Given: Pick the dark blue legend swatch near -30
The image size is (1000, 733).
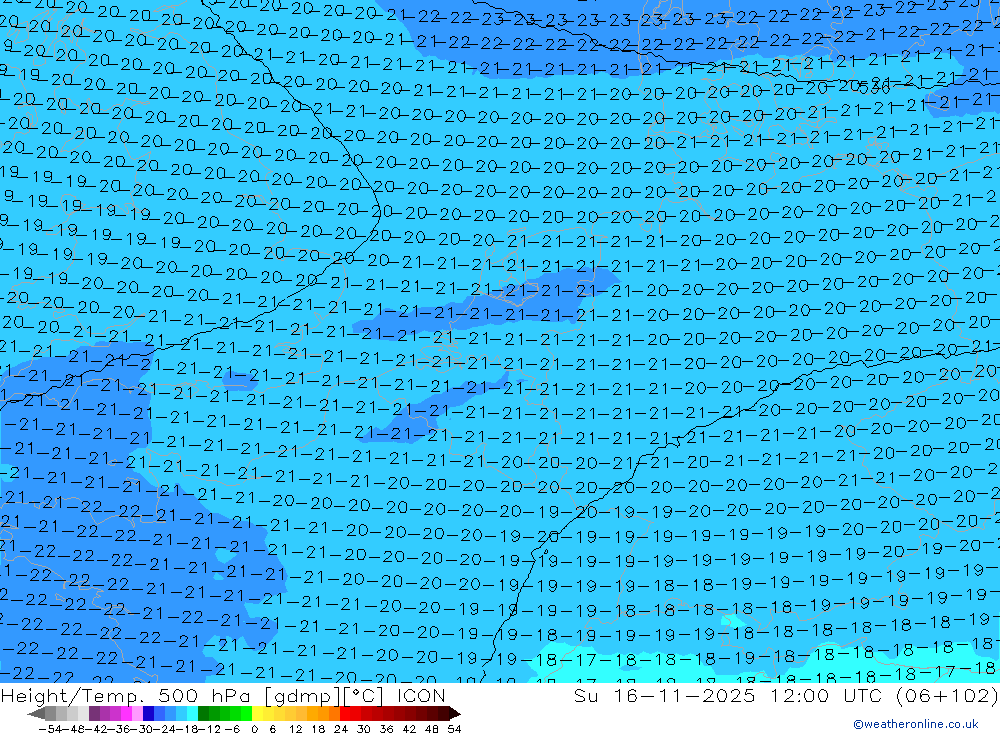Looking at the screenshot, I should (148, 714).
